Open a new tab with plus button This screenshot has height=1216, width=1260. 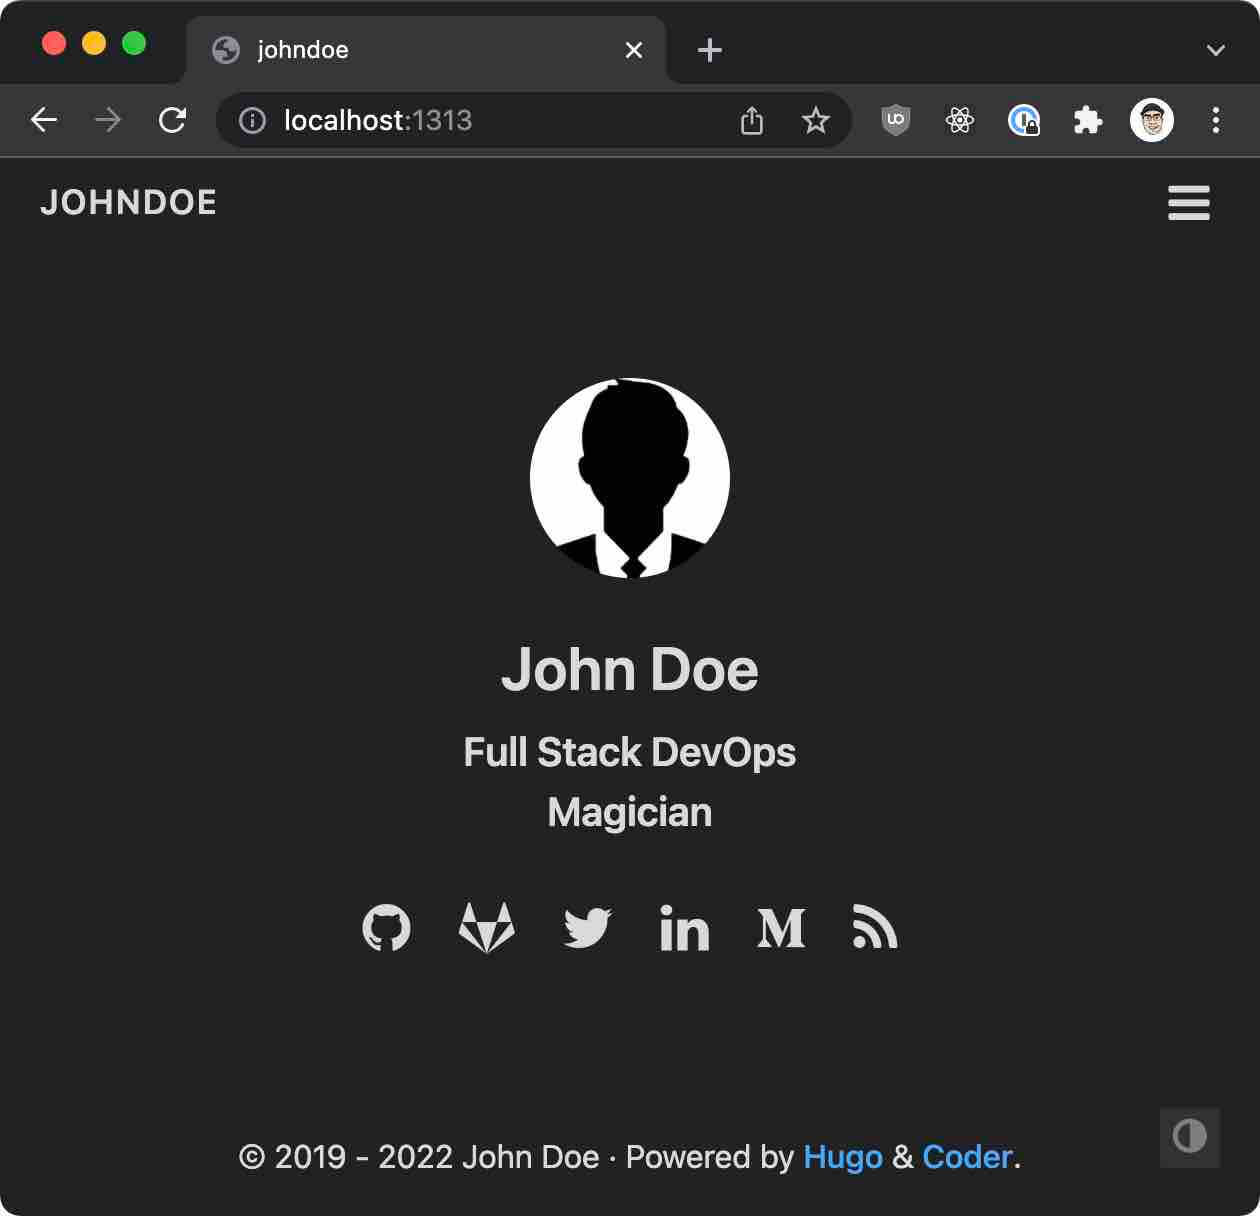click(709, 50)
